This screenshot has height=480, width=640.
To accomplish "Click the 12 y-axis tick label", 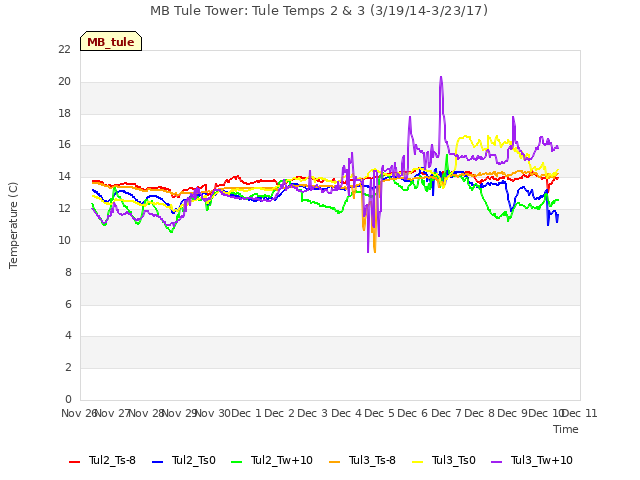I will [x=64, y=208].
